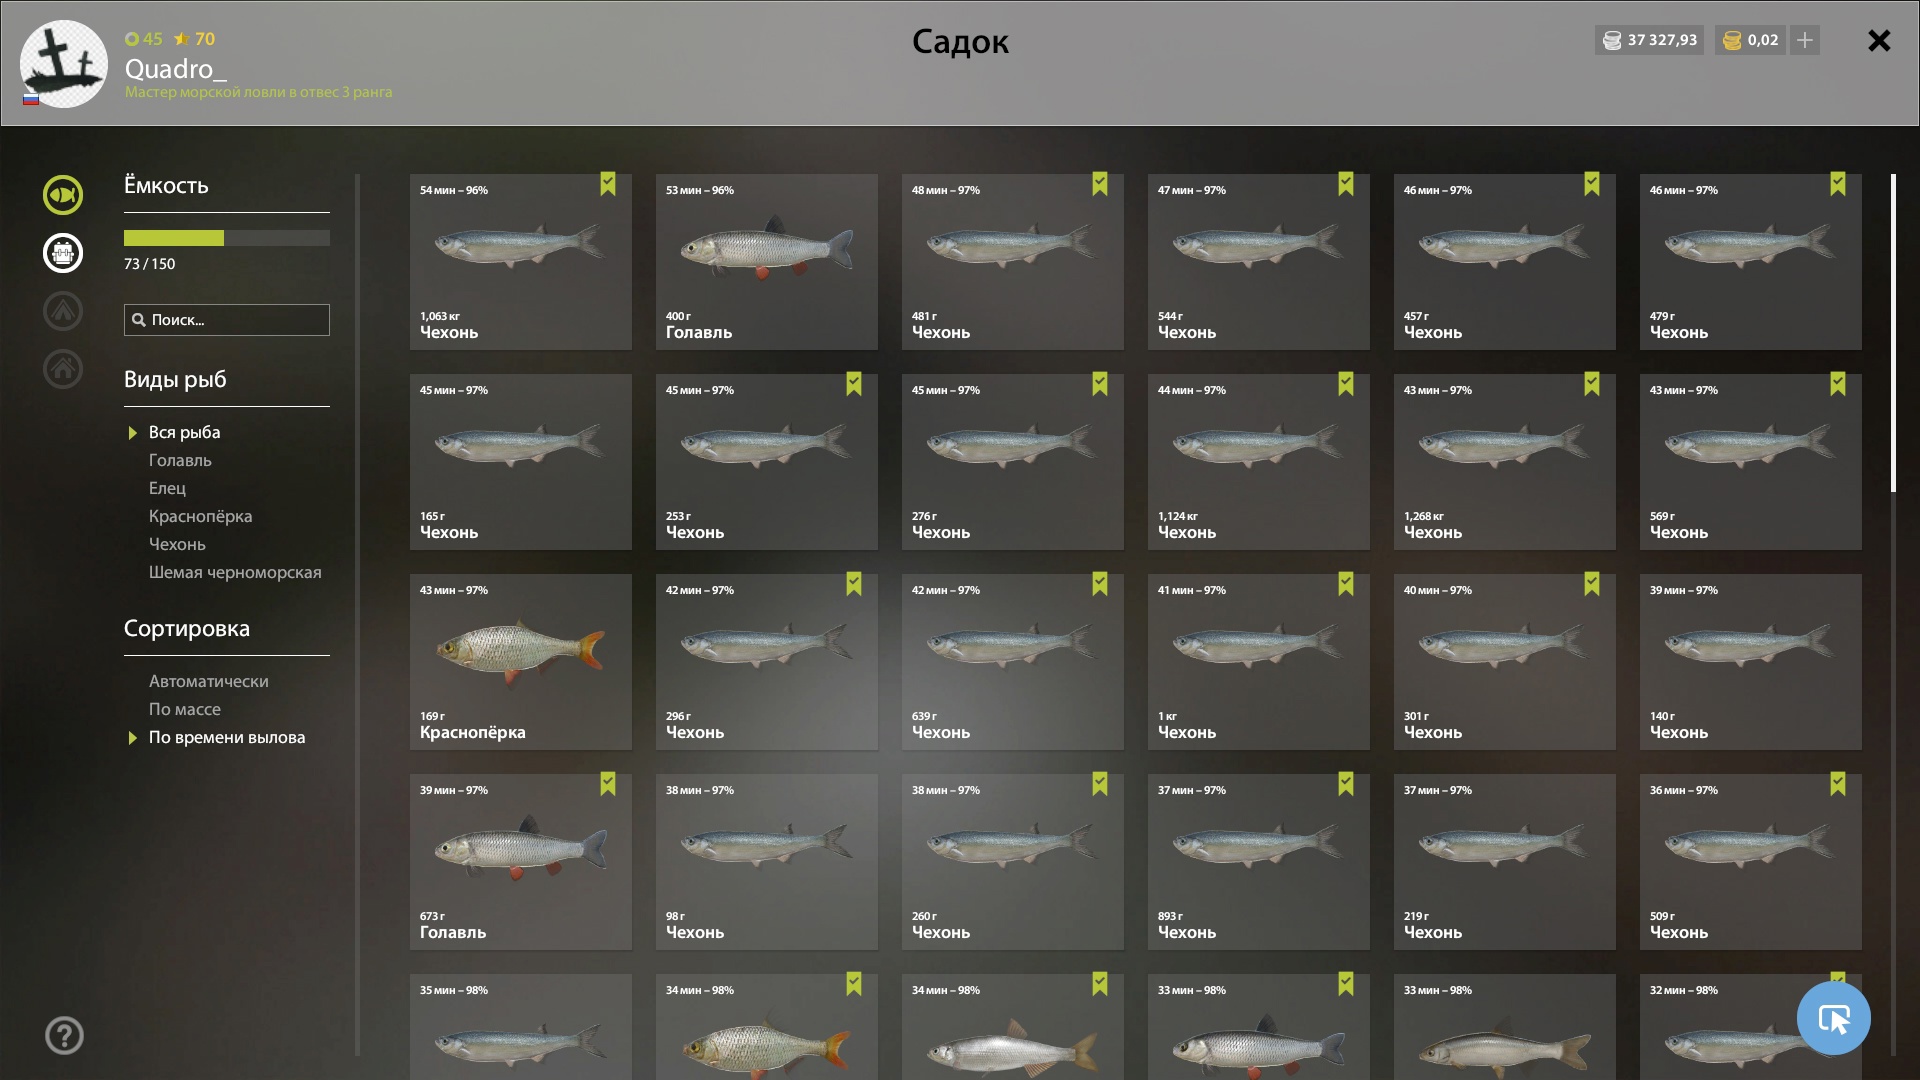The height and width of the screenshot is (1080, 1920).
Task: Open the help question mark icon
Action: [64, 1036]
